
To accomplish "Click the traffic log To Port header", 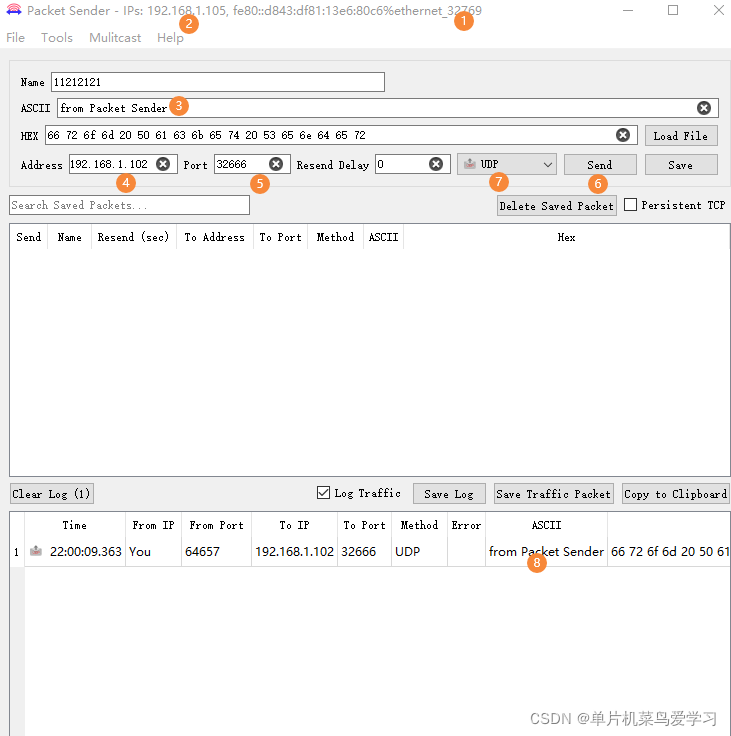I will coord(364,525).
